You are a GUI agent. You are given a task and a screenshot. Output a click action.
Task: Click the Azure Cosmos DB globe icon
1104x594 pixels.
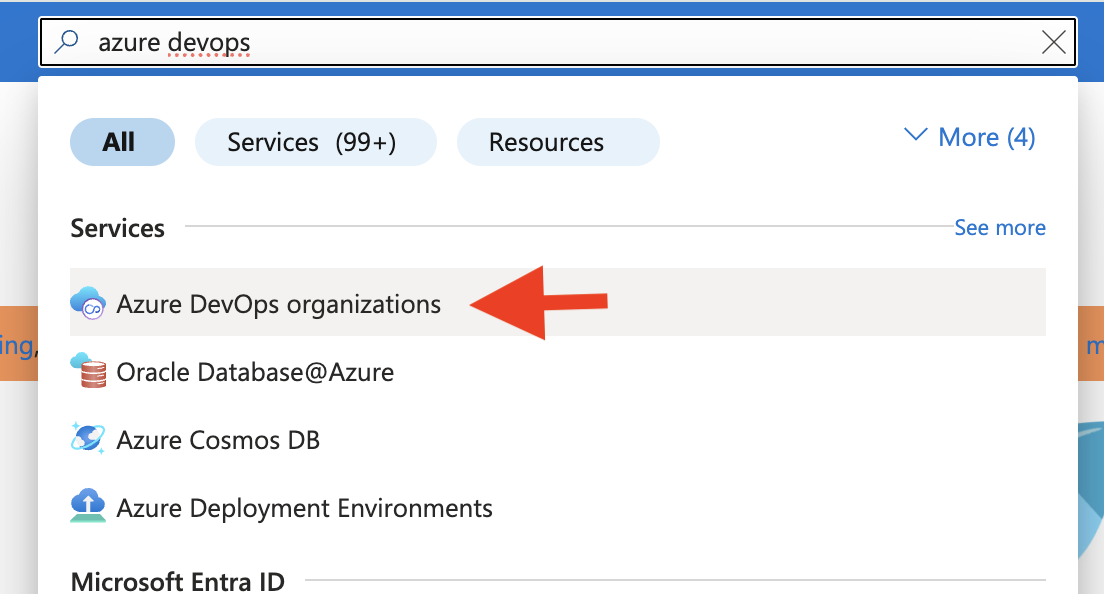pos(89,439)
